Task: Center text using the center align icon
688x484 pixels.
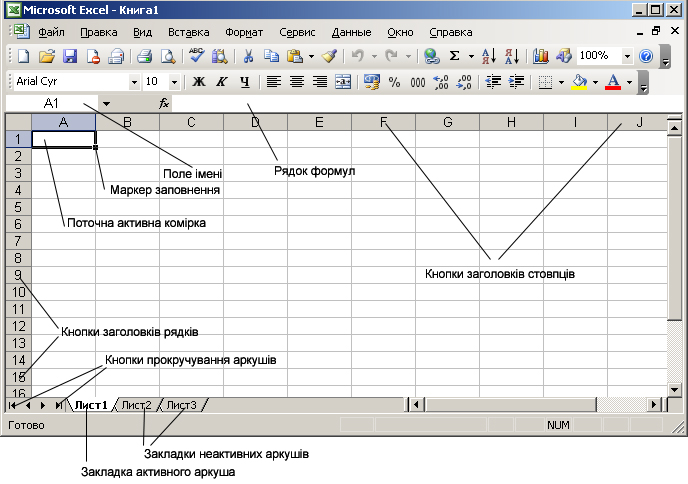Action: tap(297, 82)
